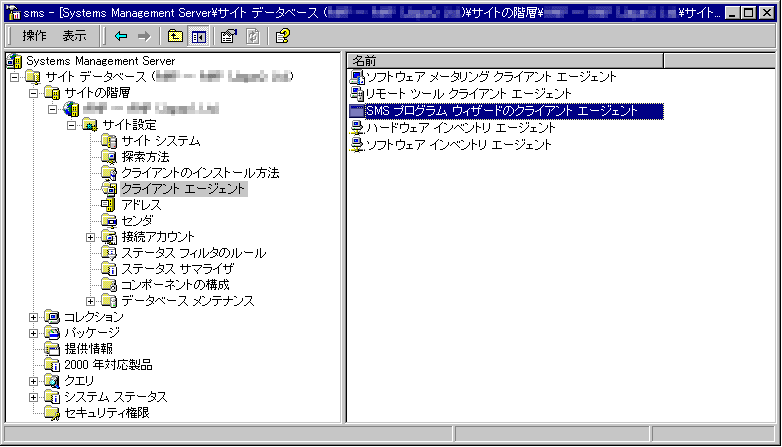The height and width of the screenshot is (447, 782).
Task: Toggle the show/hide console tree button
Action: pos(198,36)
